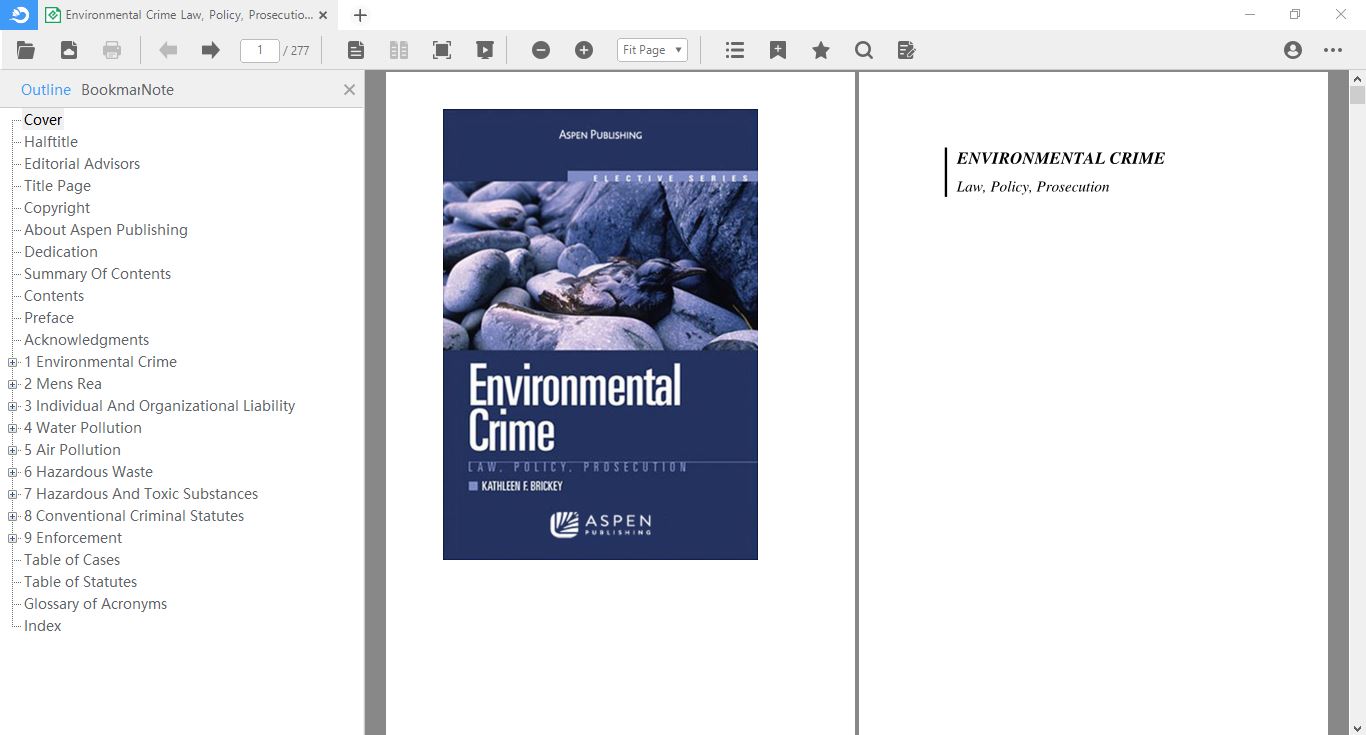
Task: Open a file with the folder icon
Action: 26,50
